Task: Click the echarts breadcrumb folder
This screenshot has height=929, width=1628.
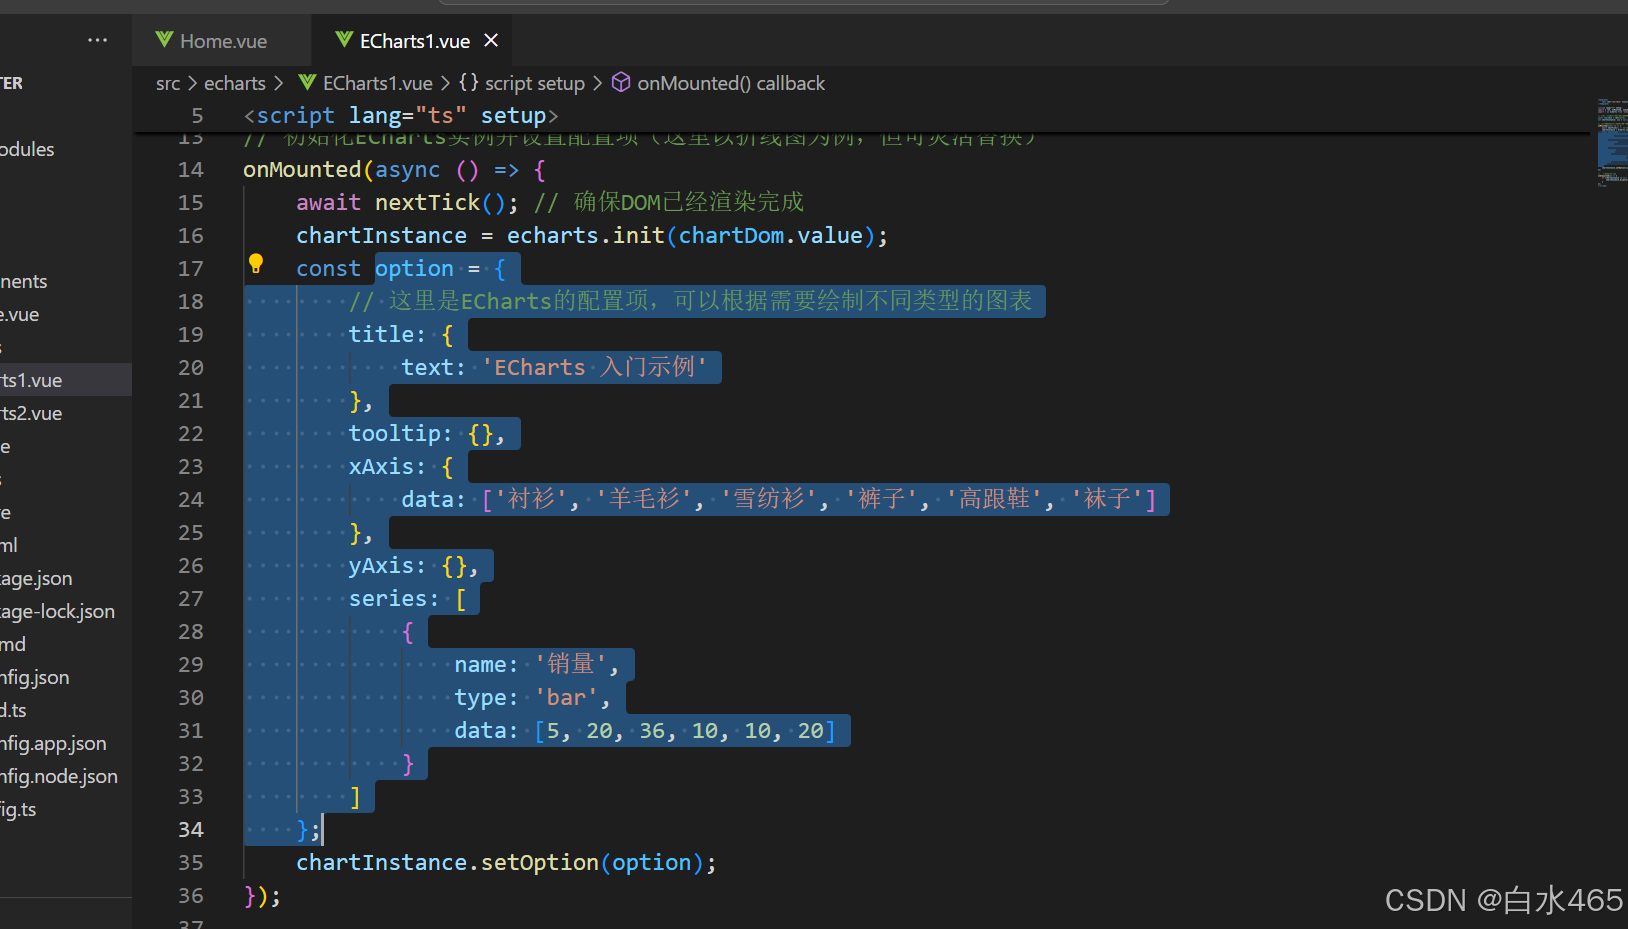Action: coord(235,83)
